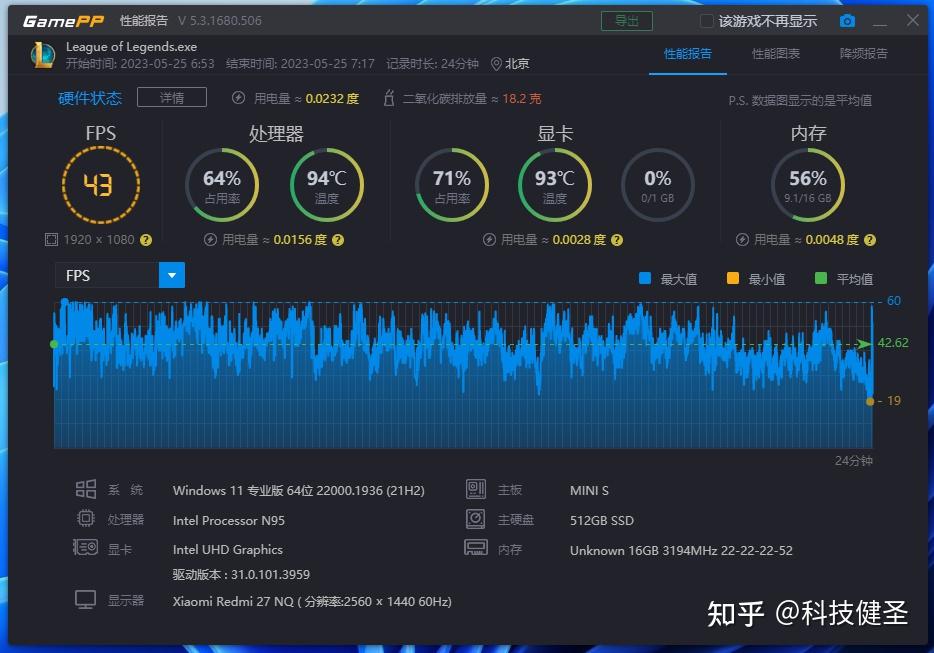Click the 系统 system grid icon
The image size is (934, 653).
tap(86, 489)
